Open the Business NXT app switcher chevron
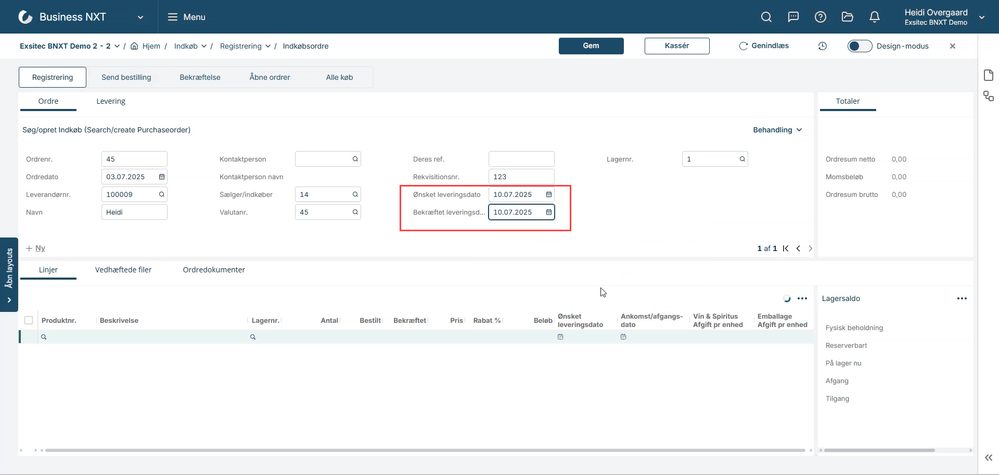 (x=140, y=17)
